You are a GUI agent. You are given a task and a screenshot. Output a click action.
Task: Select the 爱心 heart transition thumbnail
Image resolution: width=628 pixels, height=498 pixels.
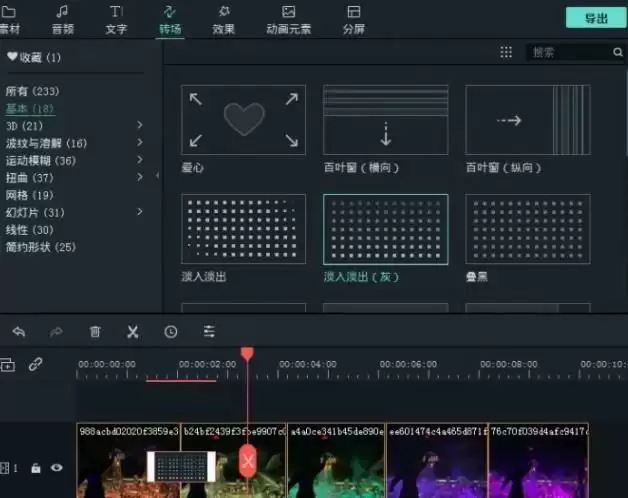(243, 119)
